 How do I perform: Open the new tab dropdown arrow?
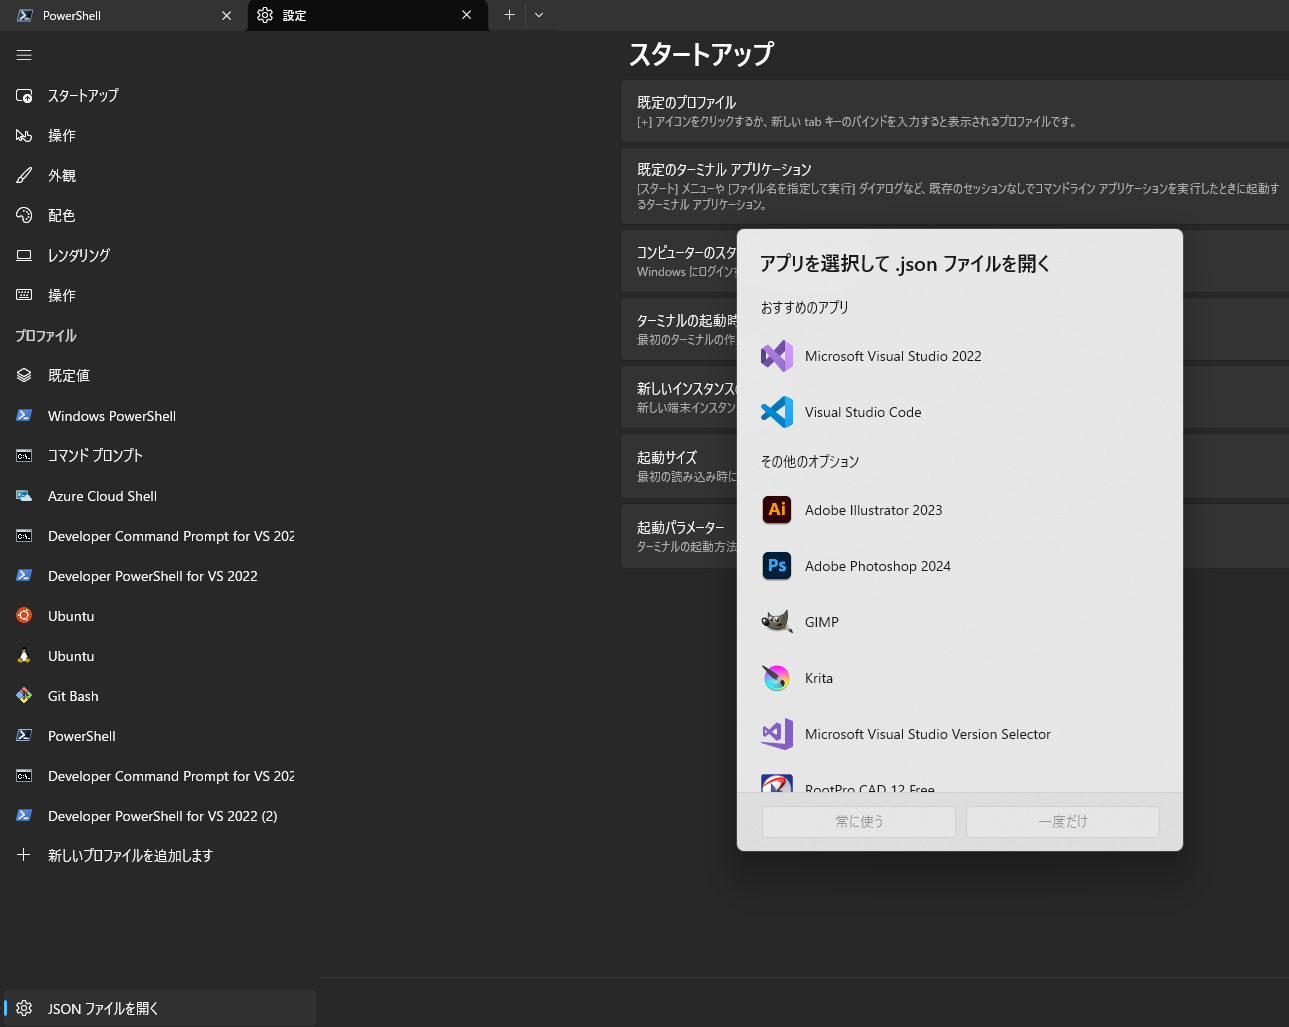coord(539,15)
